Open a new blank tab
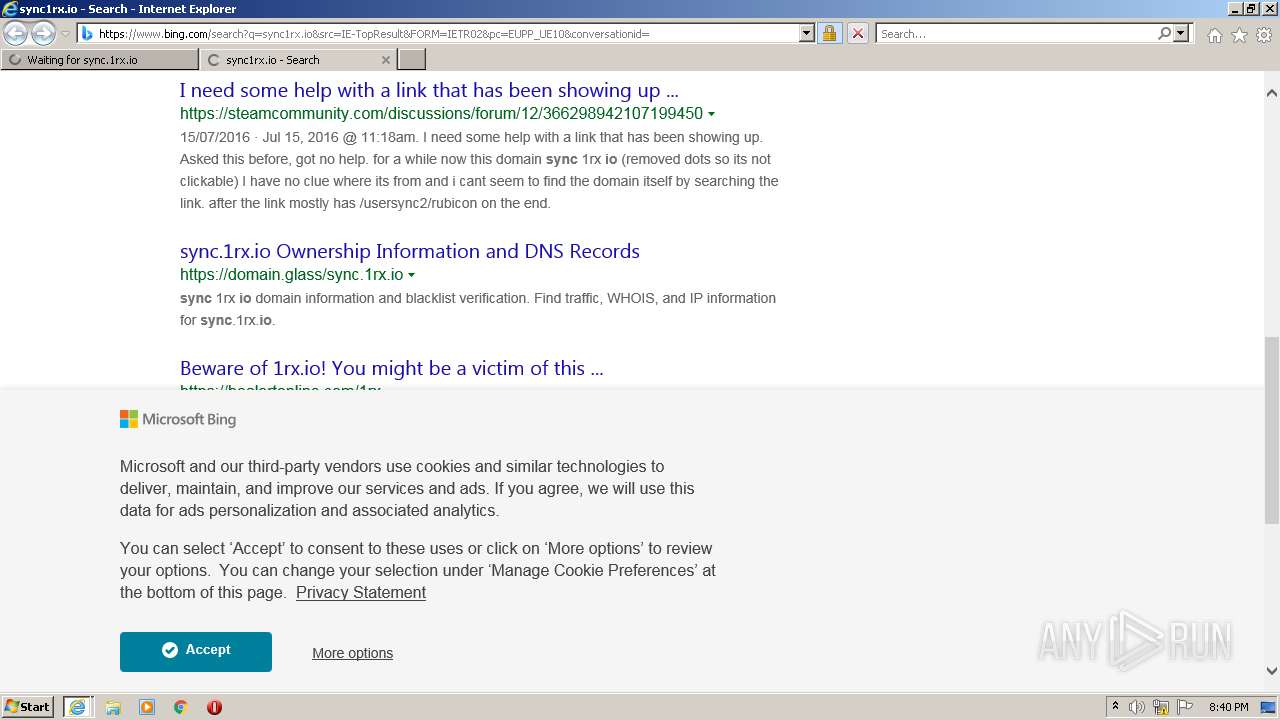 click(x=412, y=60)
